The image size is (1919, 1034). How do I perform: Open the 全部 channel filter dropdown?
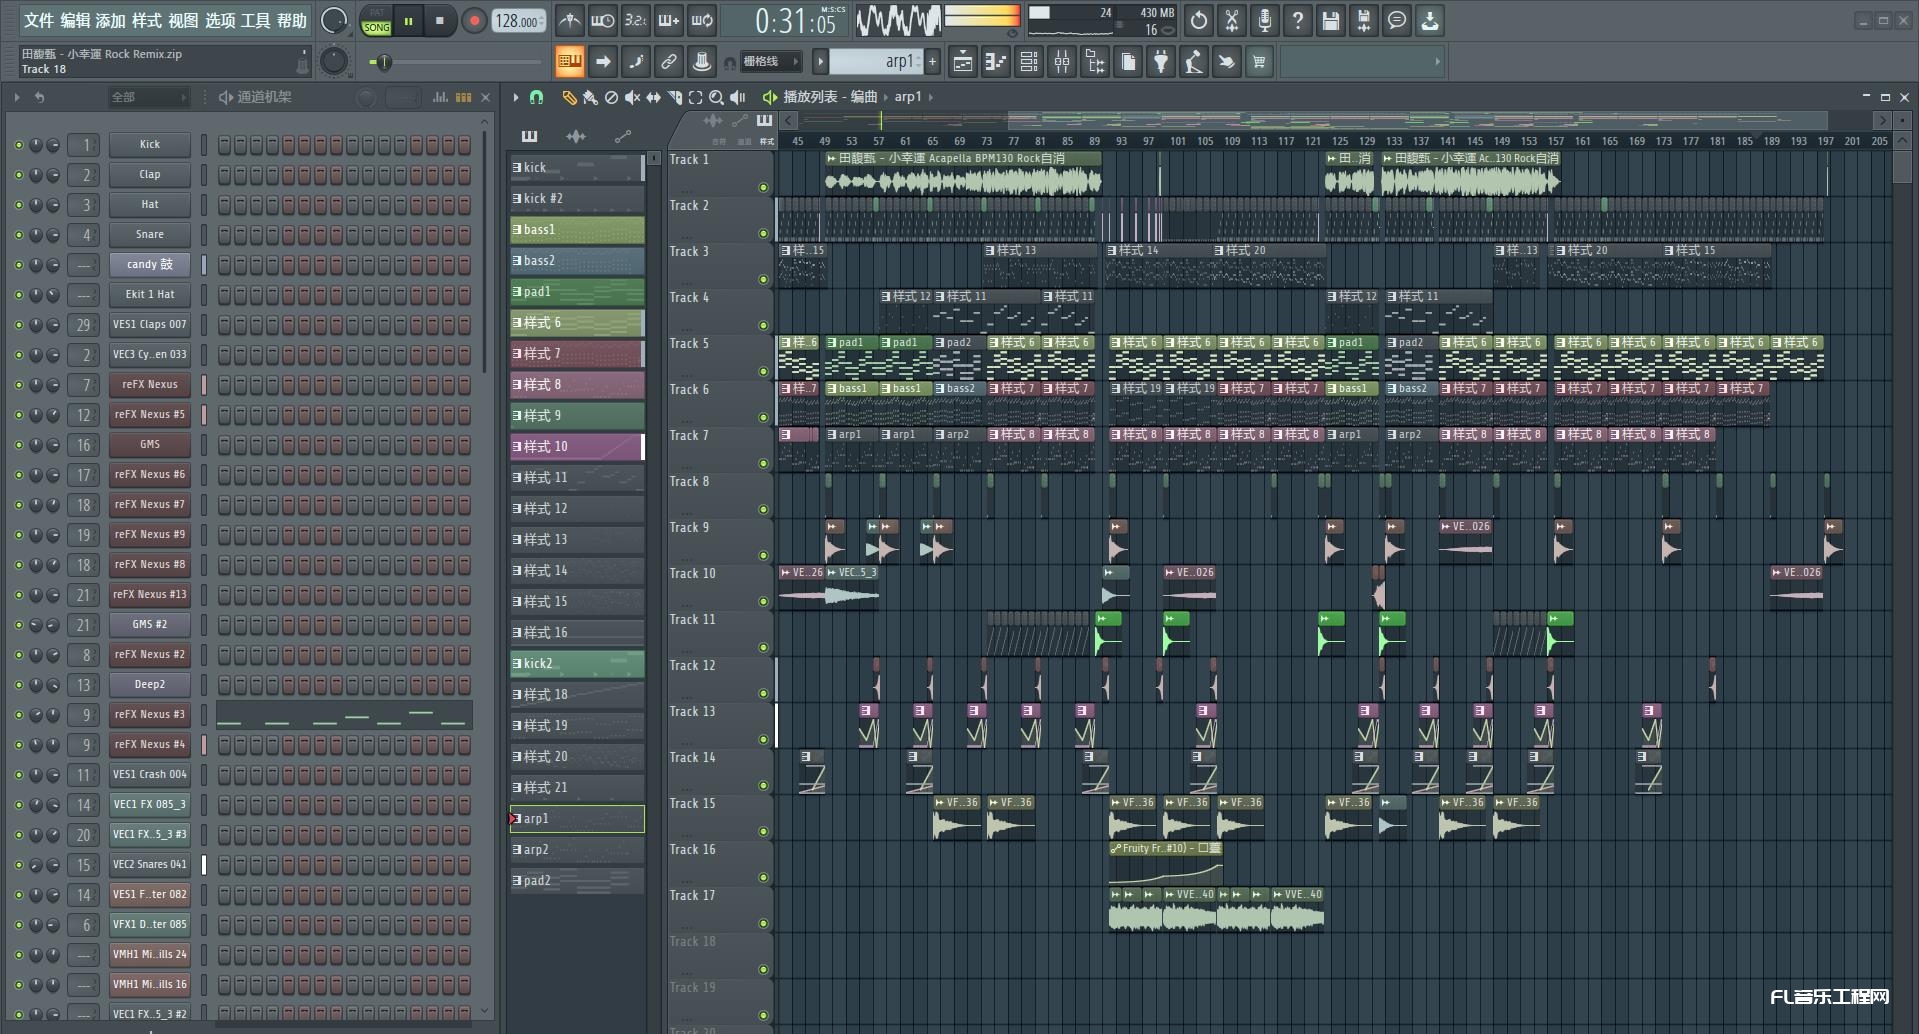(148, 97)
